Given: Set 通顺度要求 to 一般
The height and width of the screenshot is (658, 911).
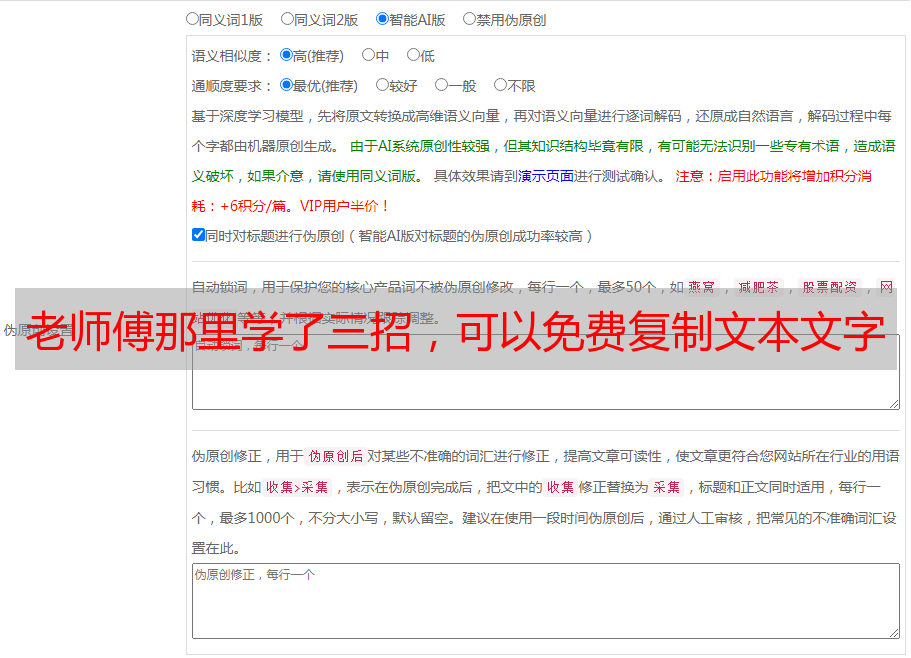Looking at the screenshot, I should 442,85.
